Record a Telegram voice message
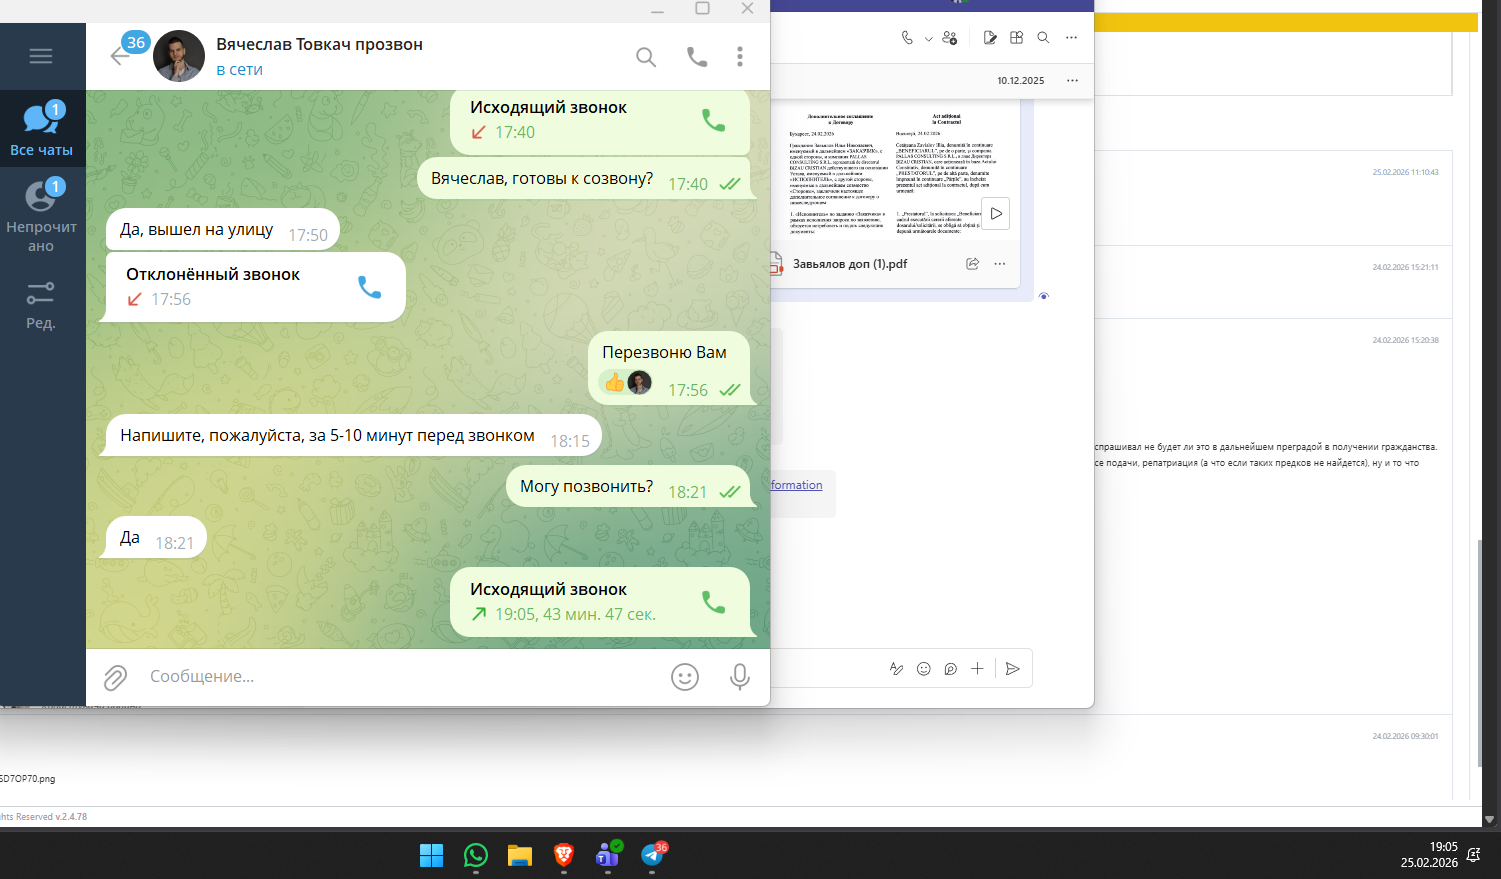 coord(740,677)
